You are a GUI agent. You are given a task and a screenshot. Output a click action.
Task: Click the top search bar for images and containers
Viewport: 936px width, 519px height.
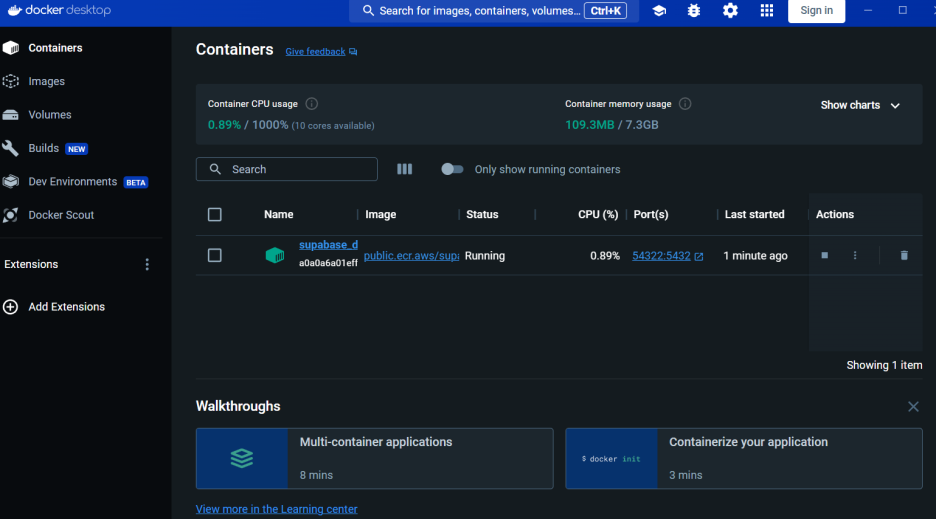tap(494, 11)
